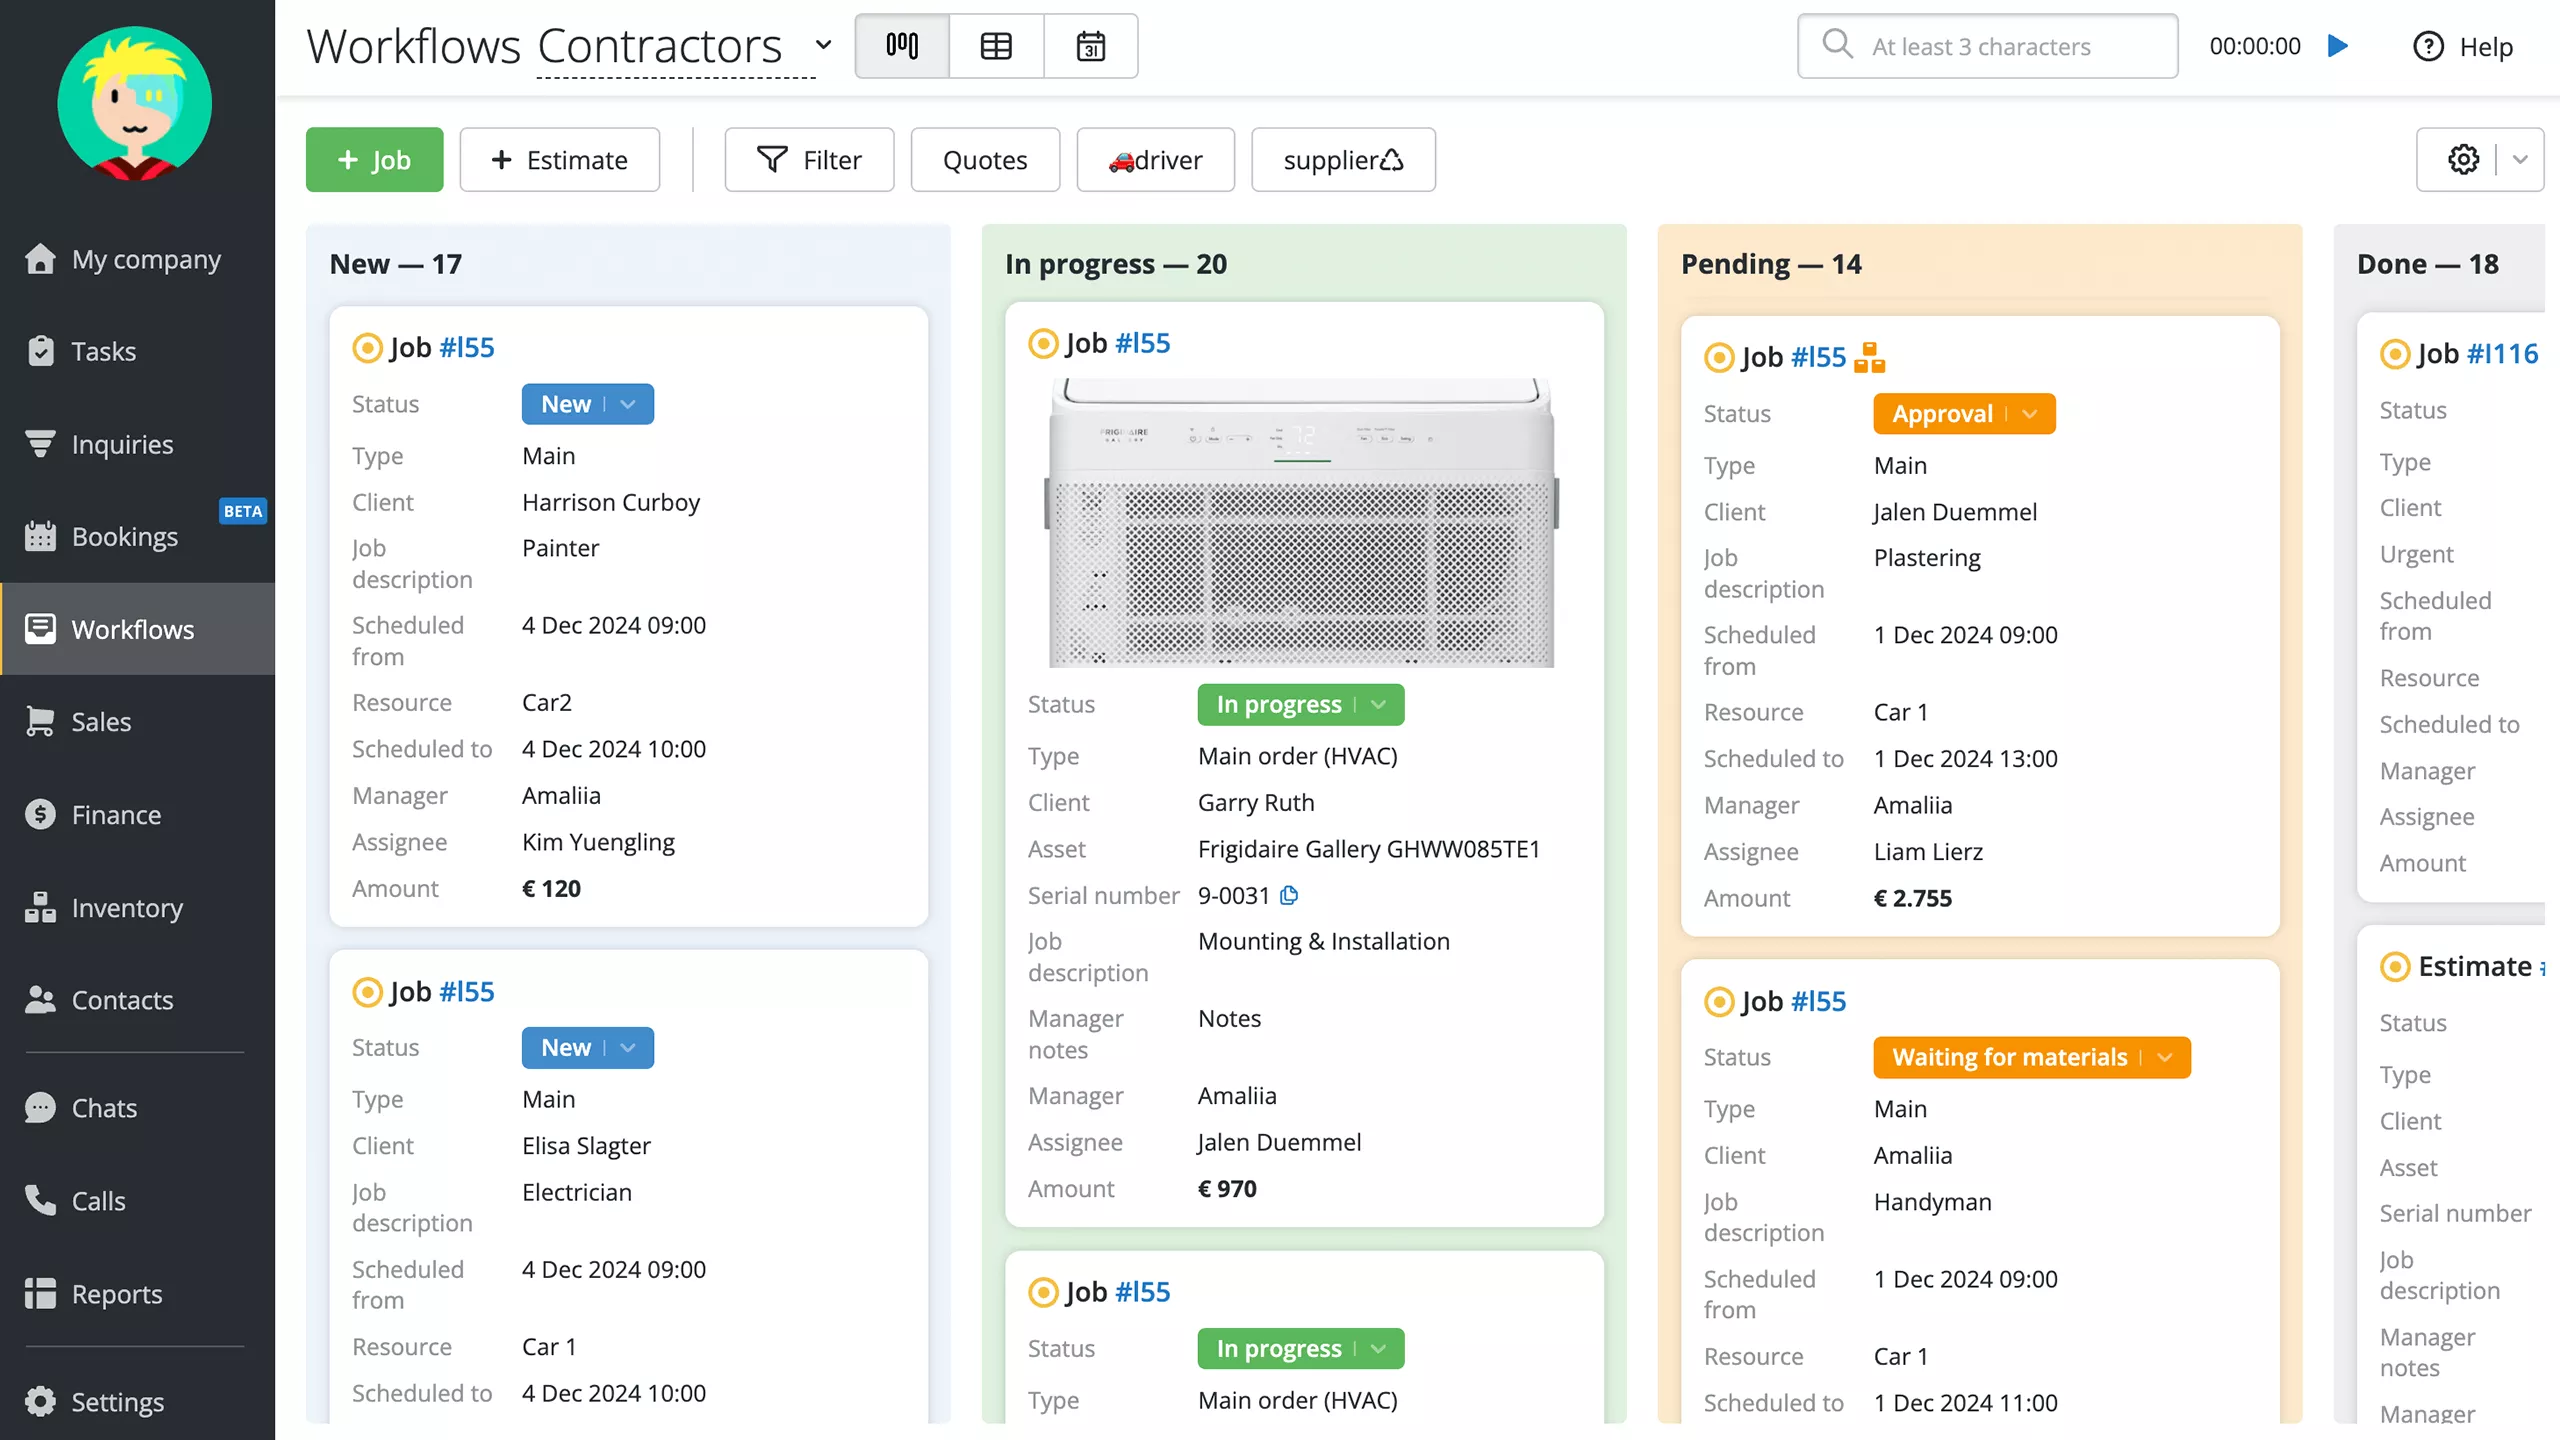Expand the status dropdown on Harrison Curboy's job
The image size is (2560, 1440).
coord(628,403)
